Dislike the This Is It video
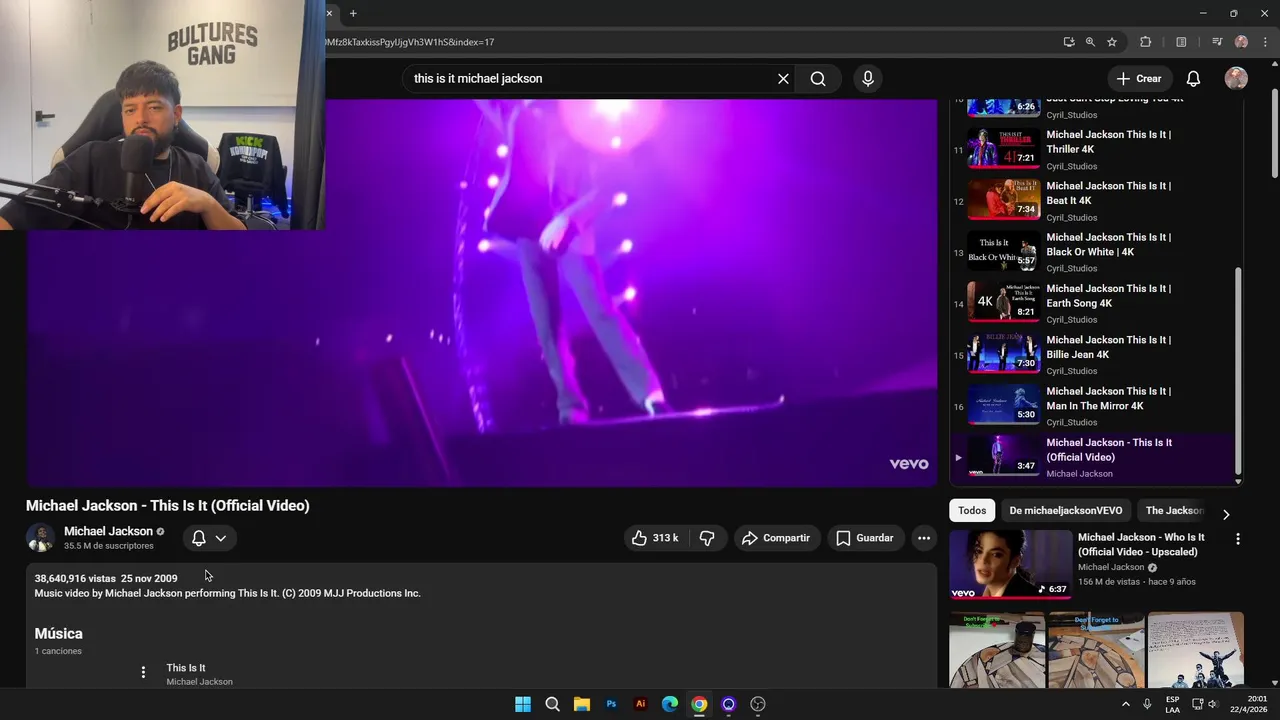 point(707,538)
